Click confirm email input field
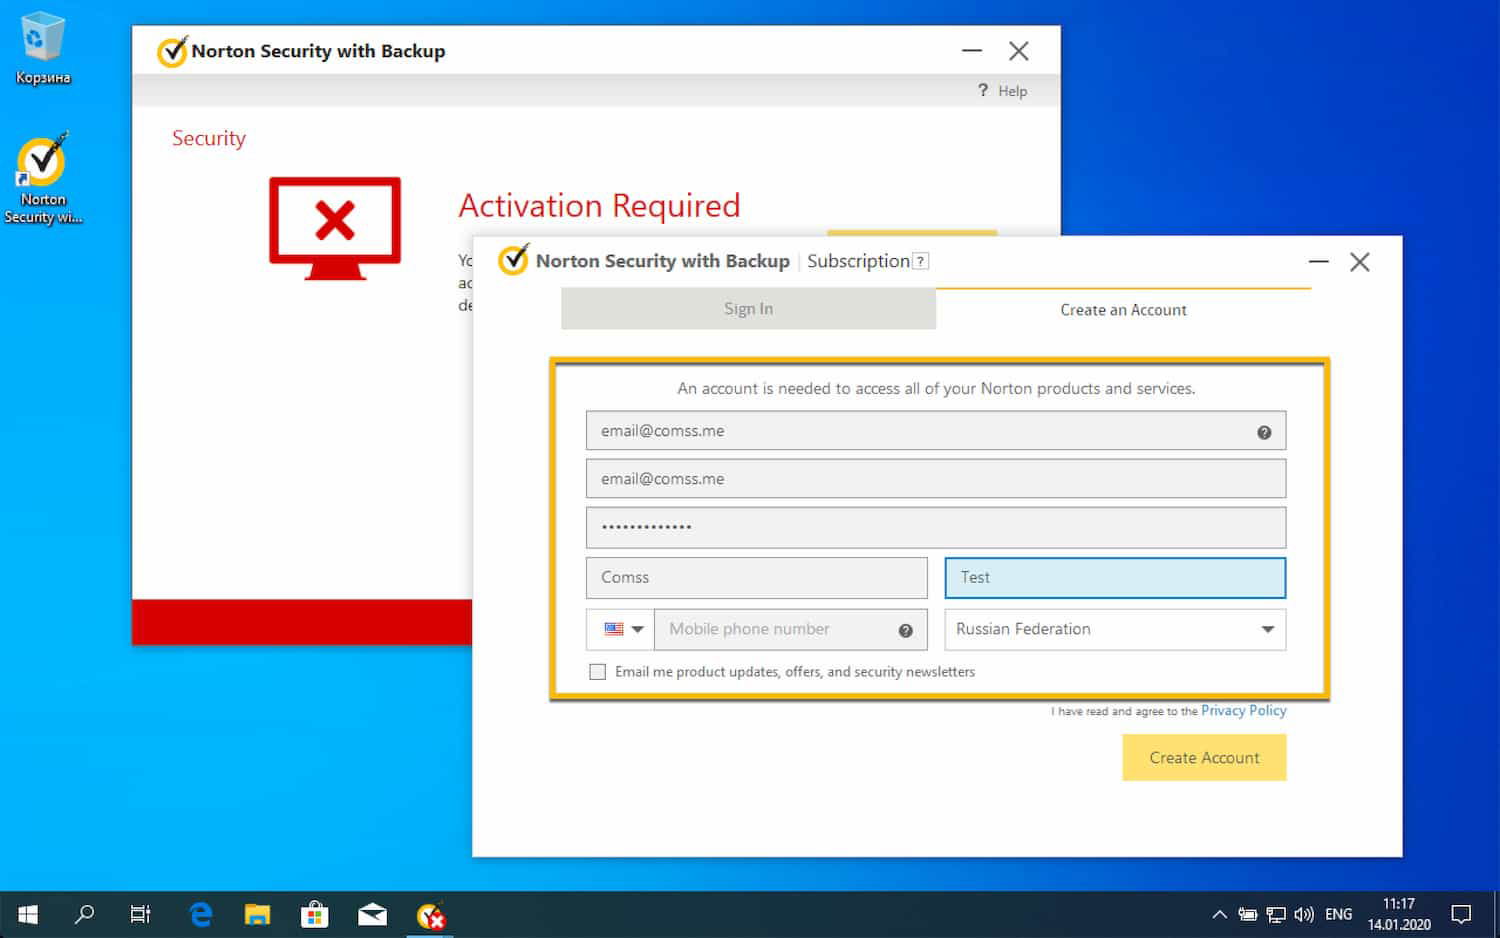The width and height of the screenshot is (1500, 938). 936,479
